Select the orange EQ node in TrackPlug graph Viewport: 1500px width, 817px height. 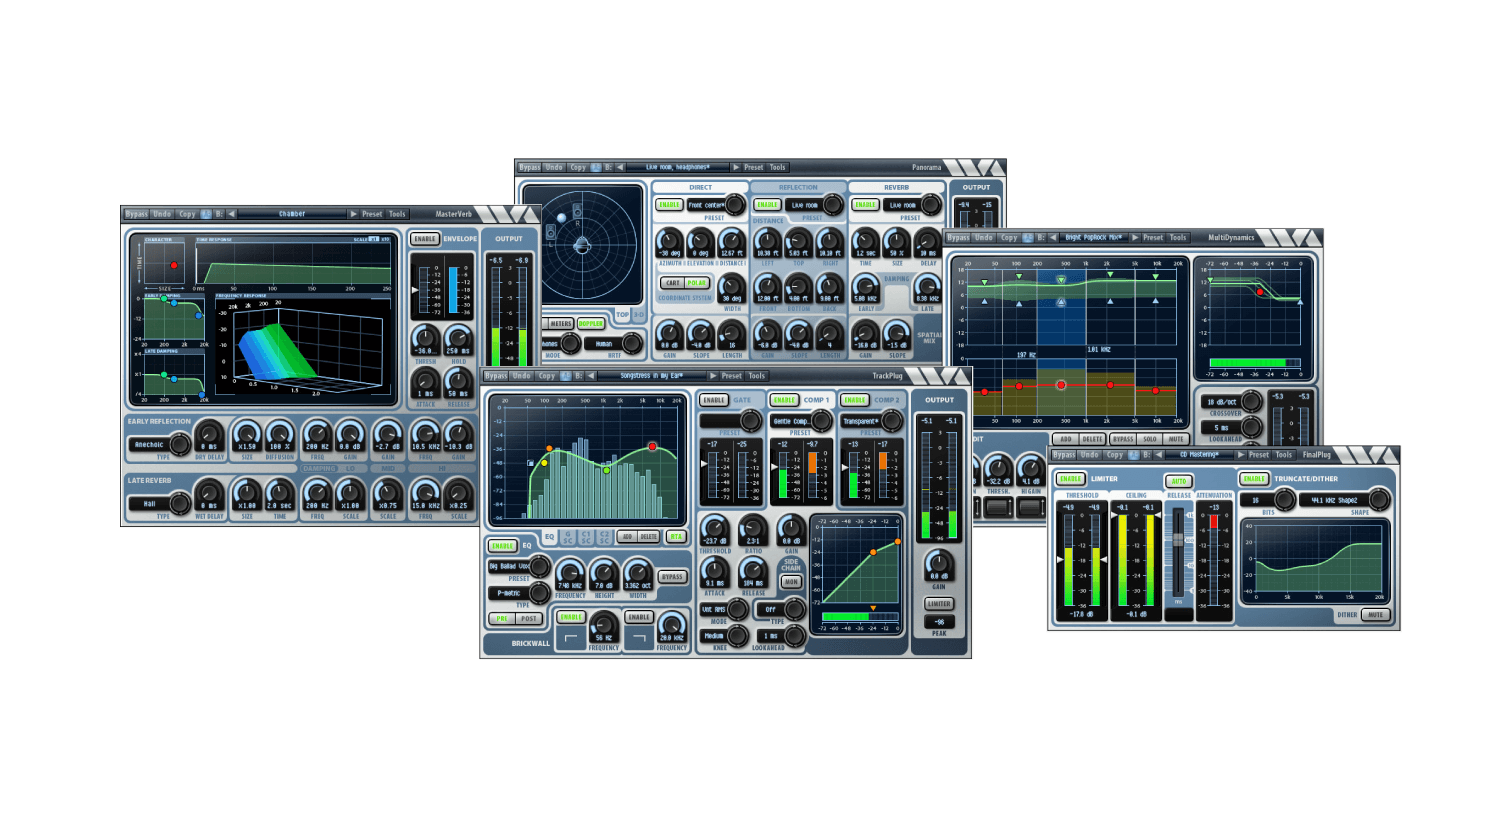[549, 449]
